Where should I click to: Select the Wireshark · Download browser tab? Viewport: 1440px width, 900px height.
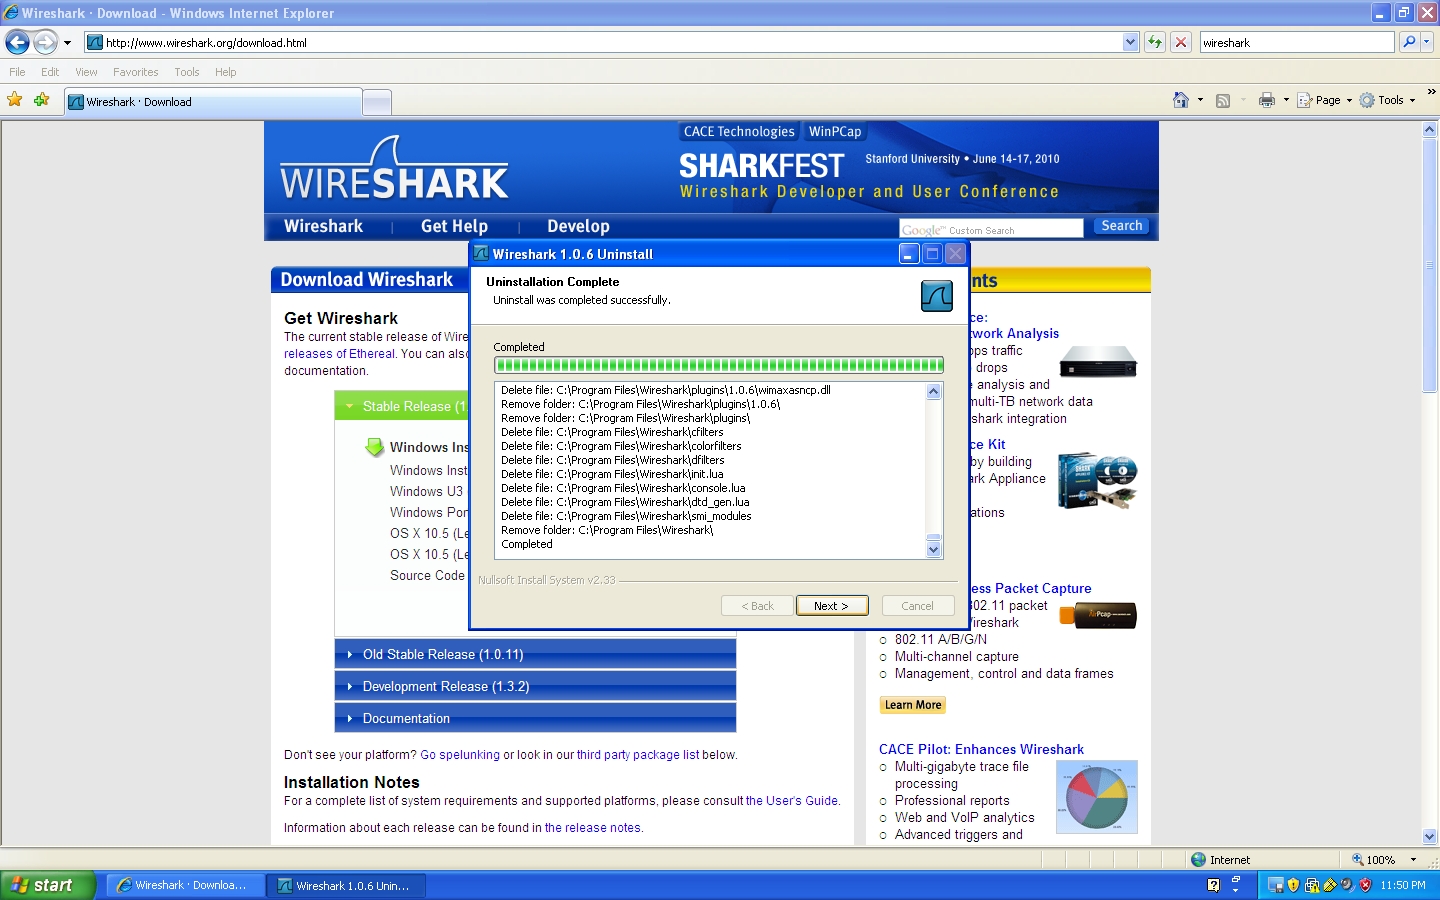tap(213, 102)
